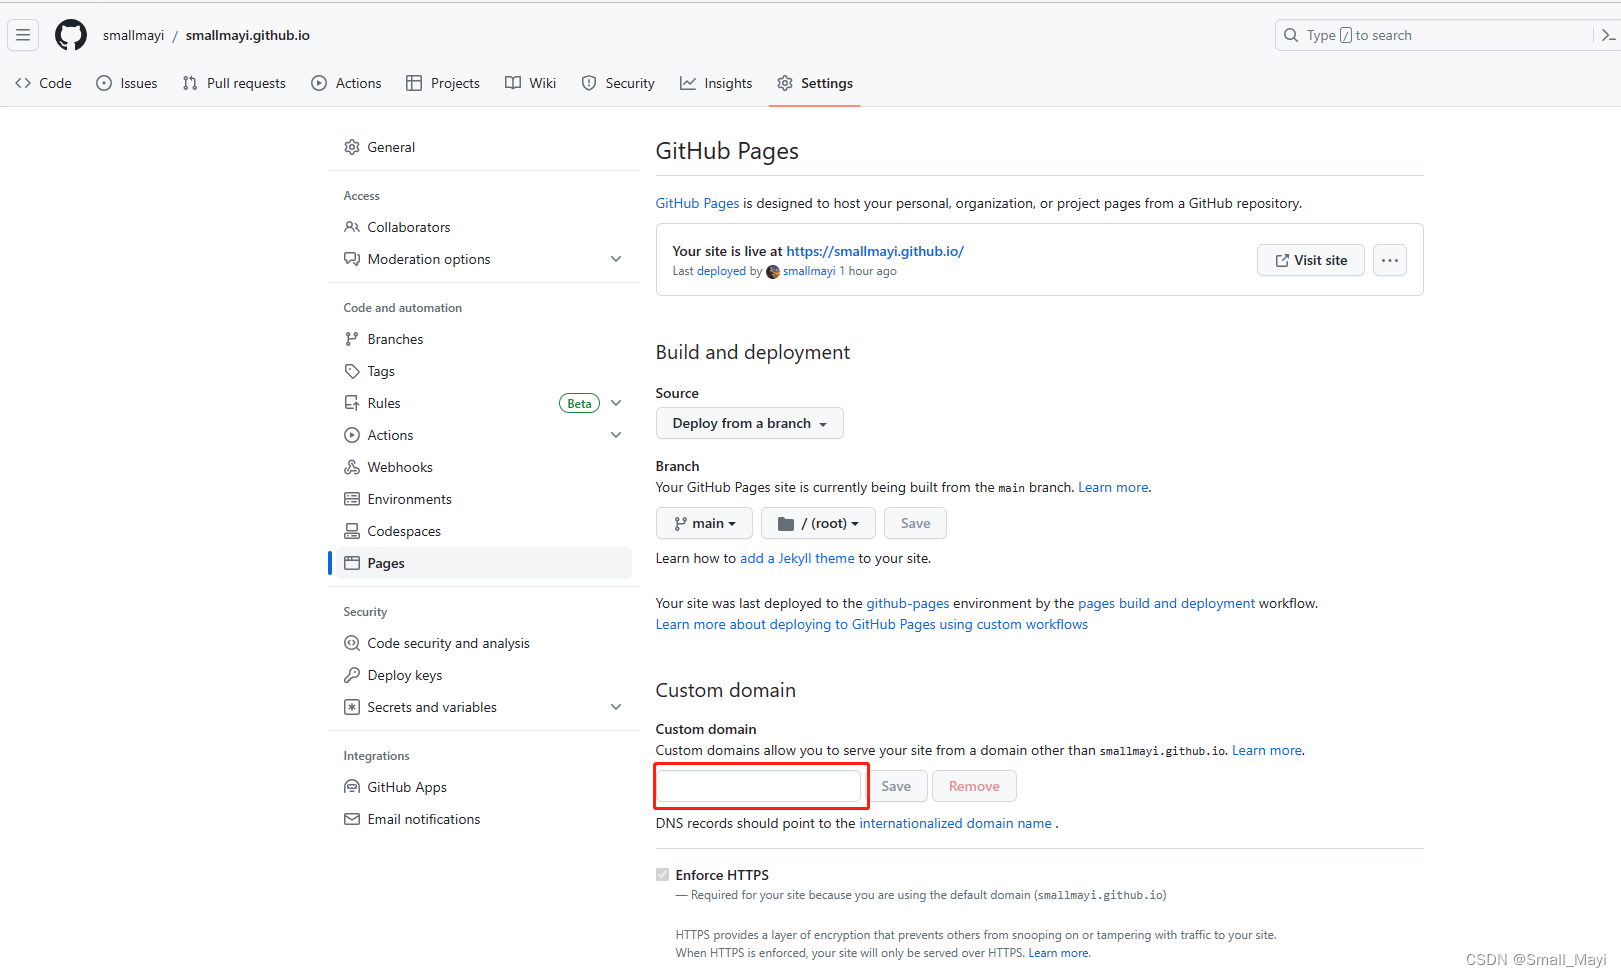
Task: Click the Secrets and variables asterisk icon
Action: click(352, 707)
